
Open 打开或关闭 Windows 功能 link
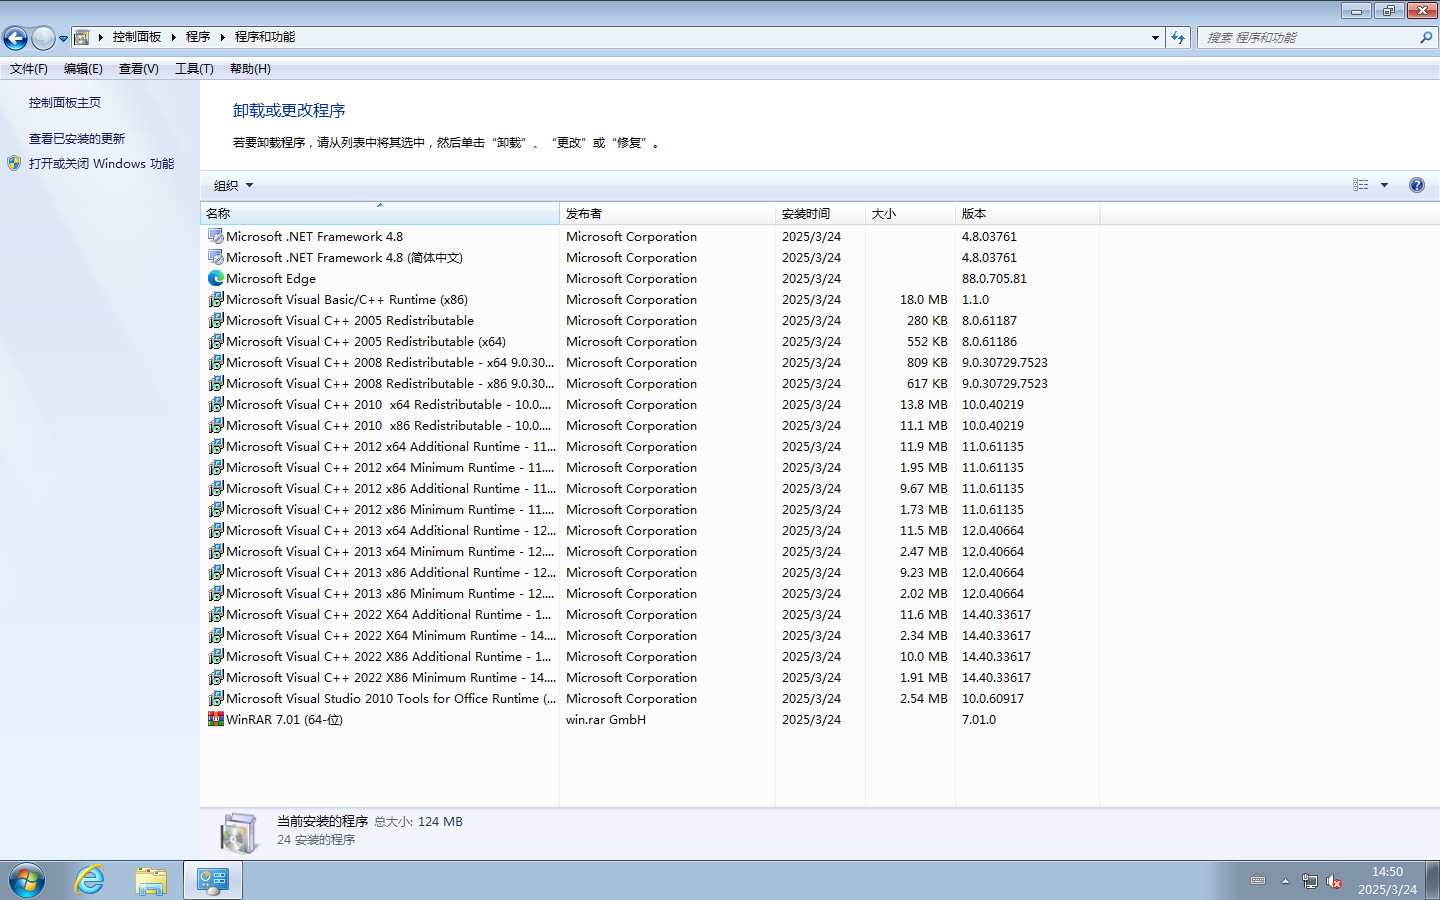(x=101, y=164)
